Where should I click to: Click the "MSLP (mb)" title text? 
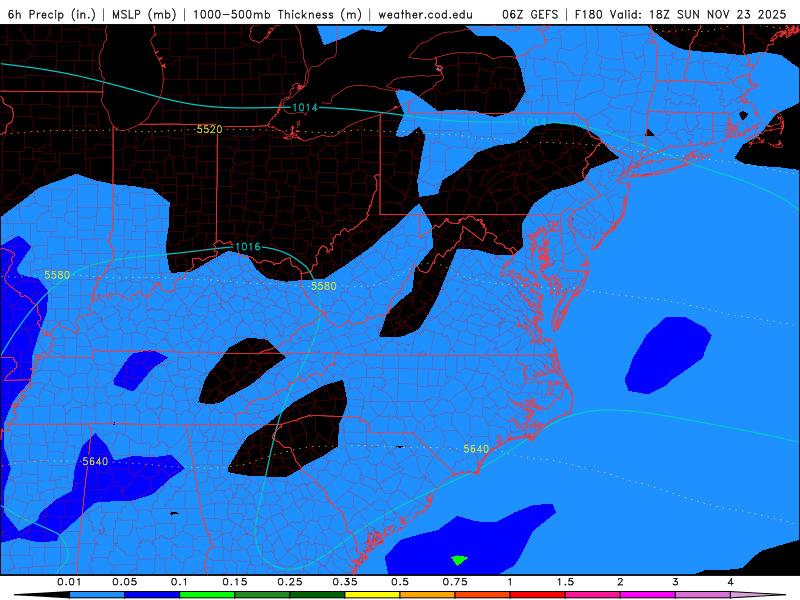point(144,14)
